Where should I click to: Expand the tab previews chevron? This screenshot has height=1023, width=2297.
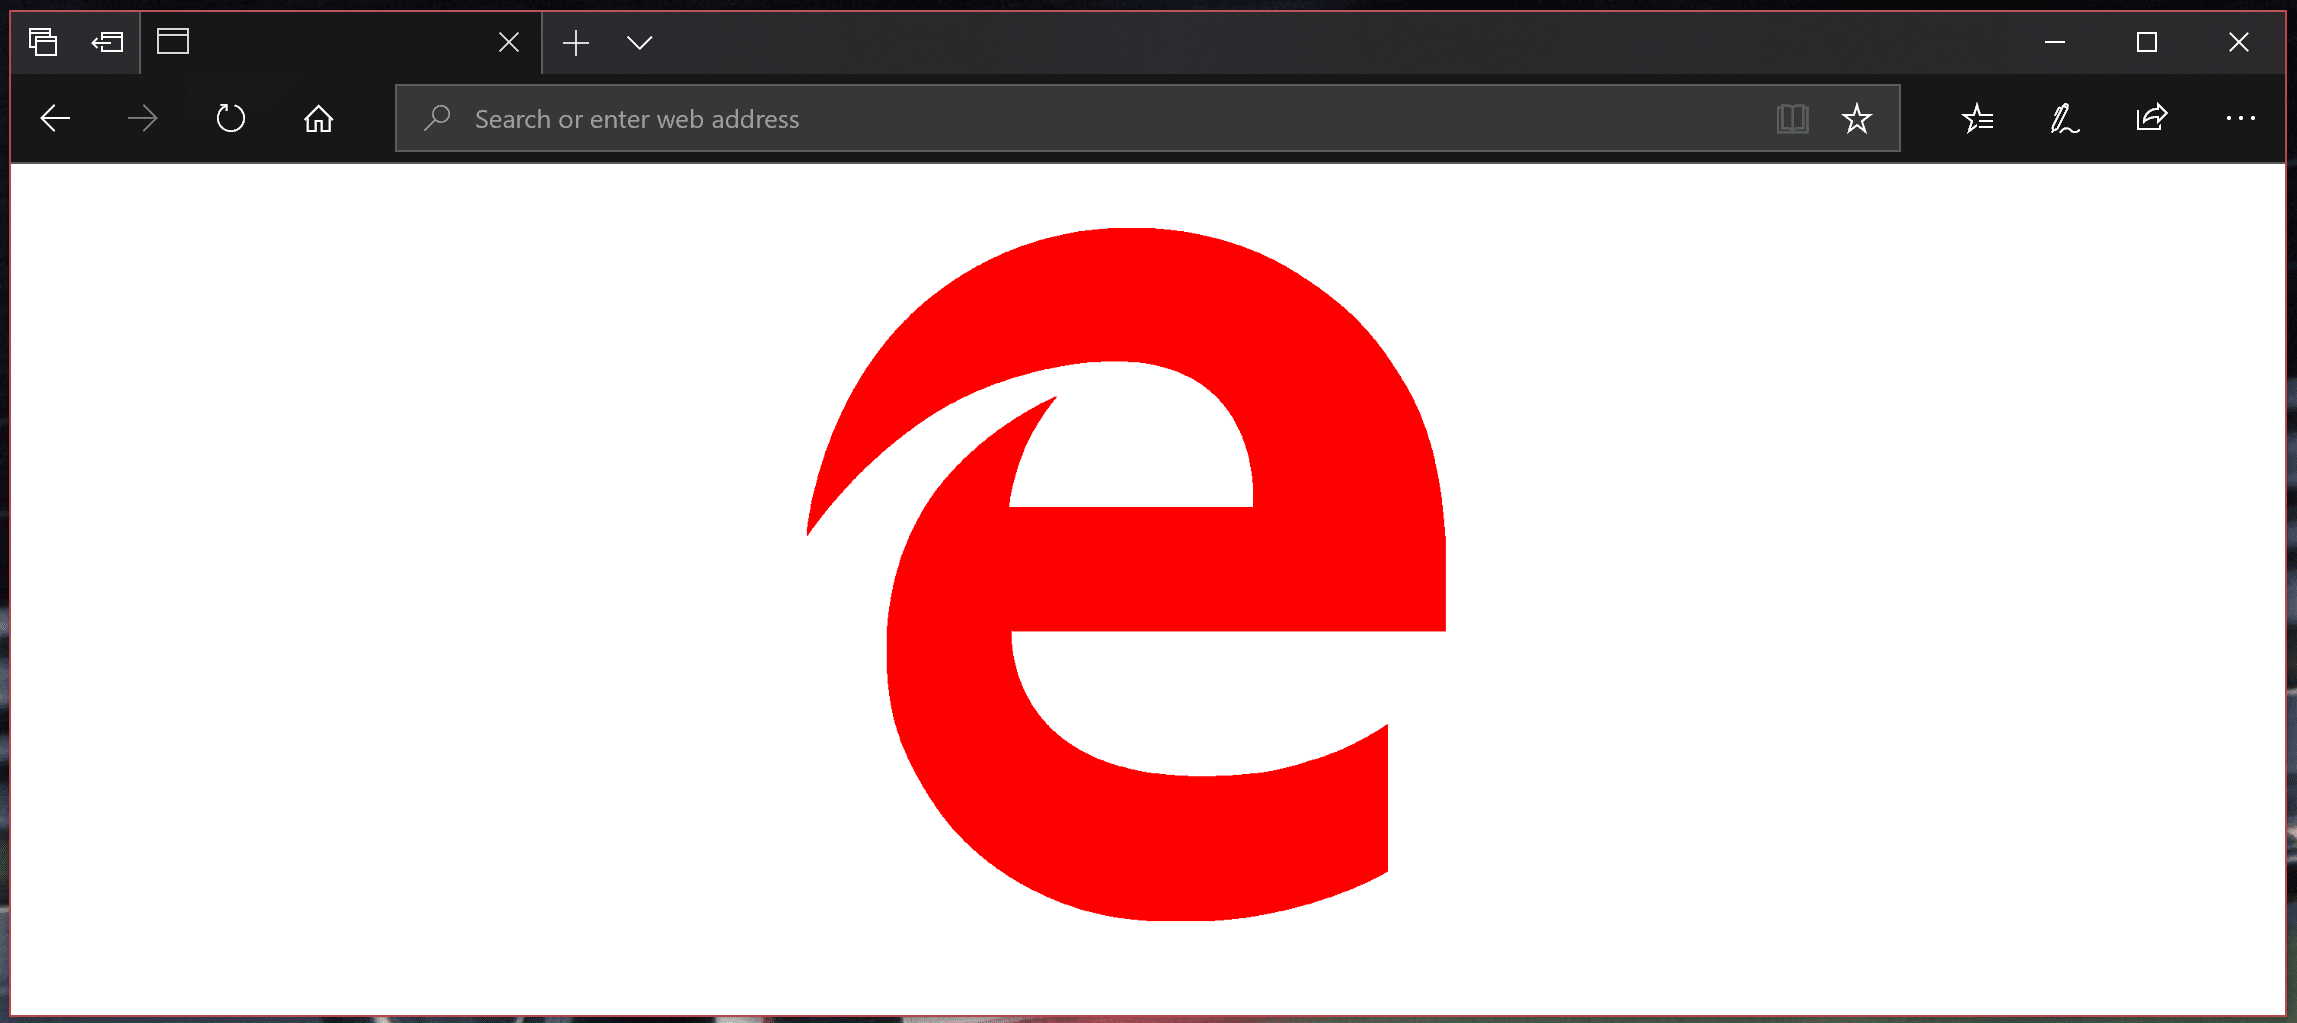(x=639, y=42)
